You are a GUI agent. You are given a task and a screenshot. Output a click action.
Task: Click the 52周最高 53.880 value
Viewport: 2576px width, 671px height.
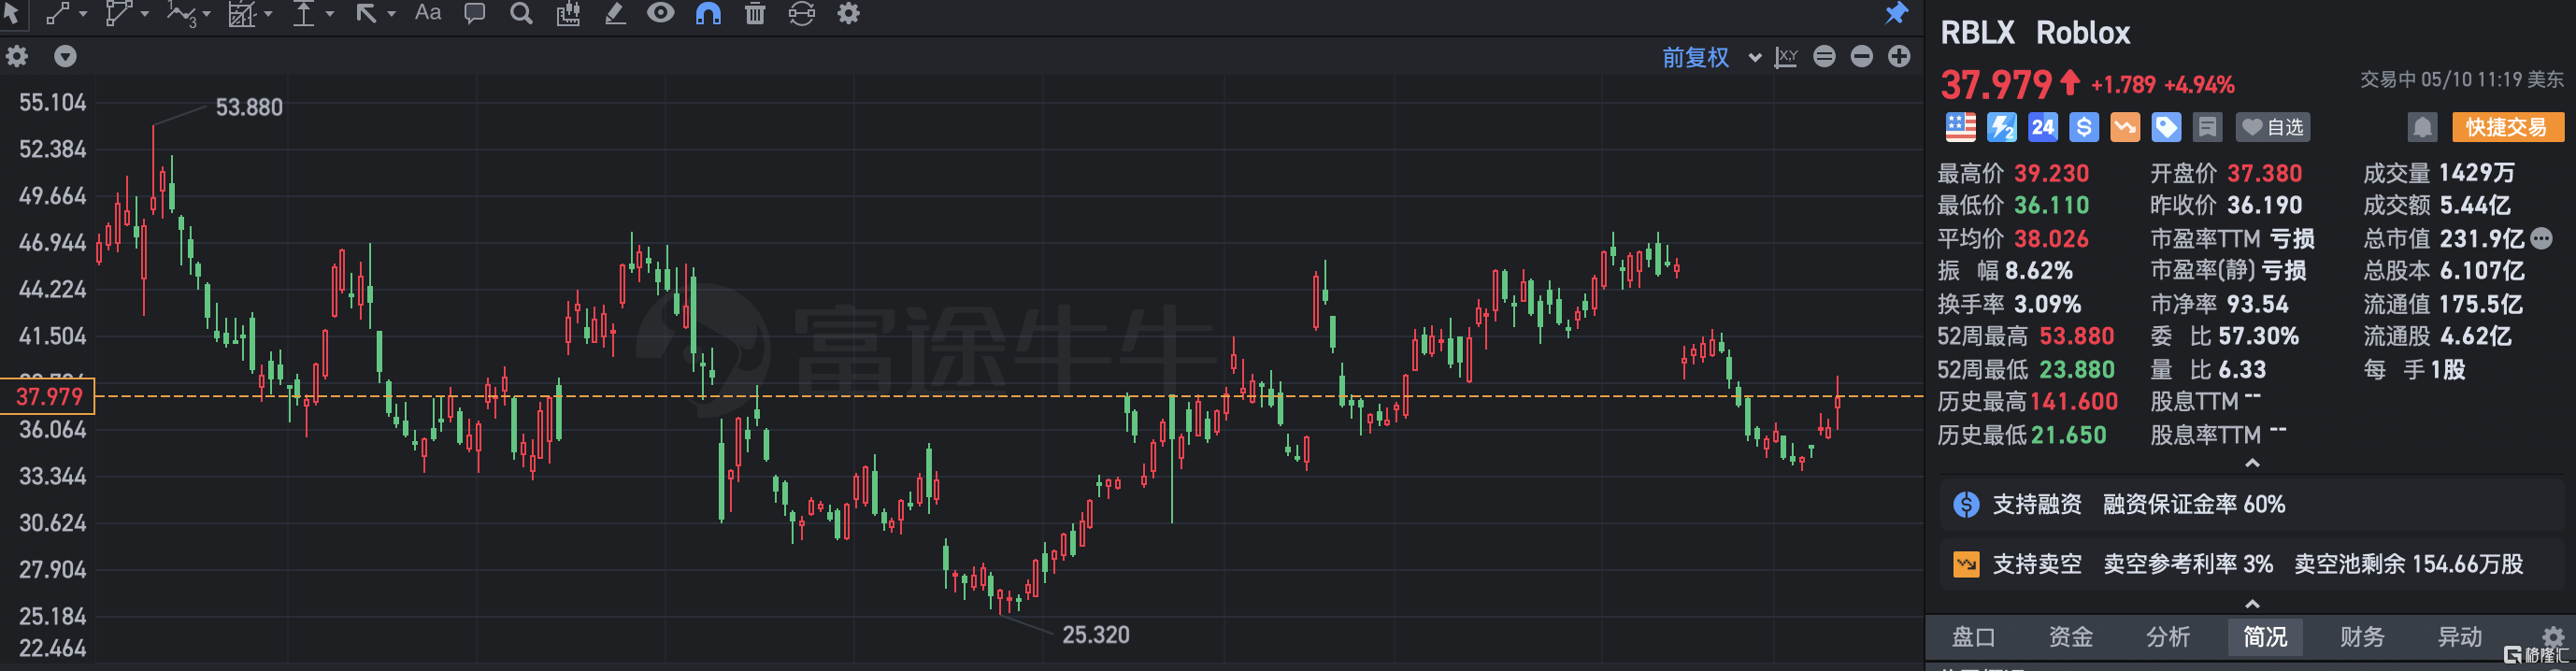click(x=2076, y=336)
